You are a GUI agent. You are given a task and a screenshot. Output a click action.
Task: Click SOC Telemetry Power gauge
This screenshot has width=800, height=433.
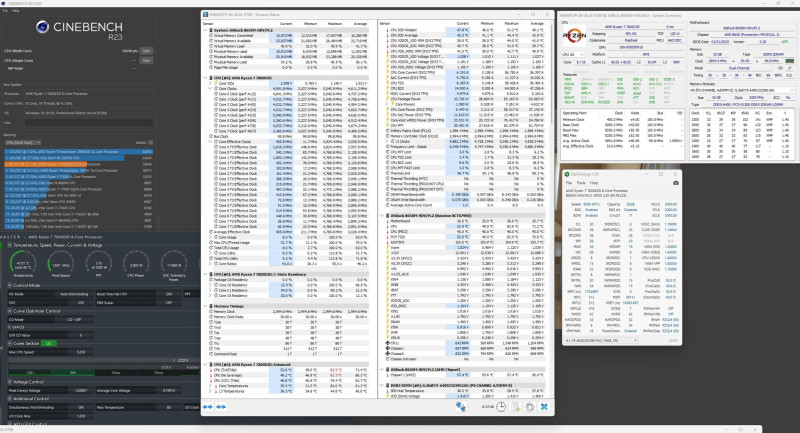click(173, 263)
